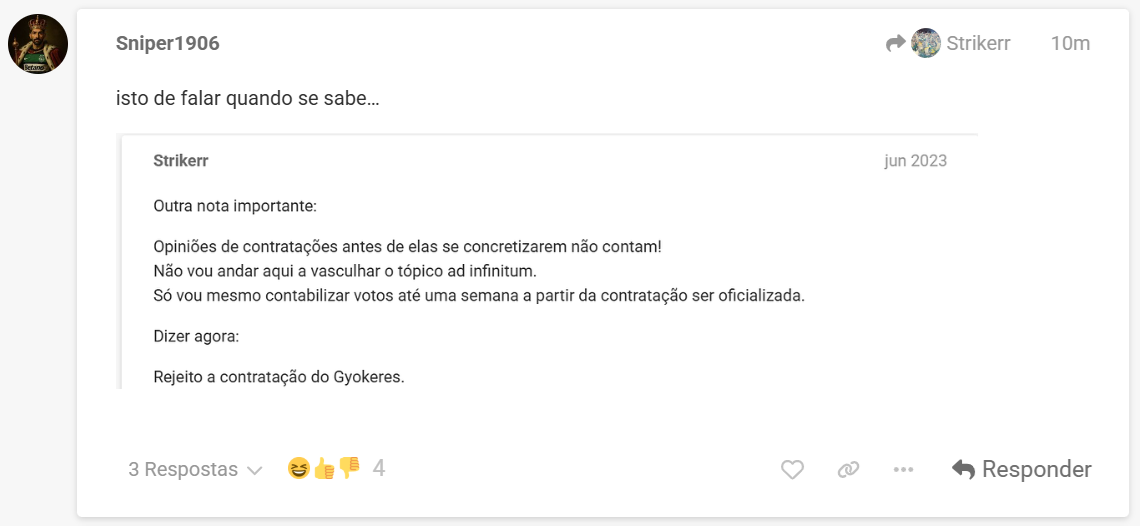Open Sniper1906's profile avatar
Screen dimensions: 1140x526
point(38,44)
